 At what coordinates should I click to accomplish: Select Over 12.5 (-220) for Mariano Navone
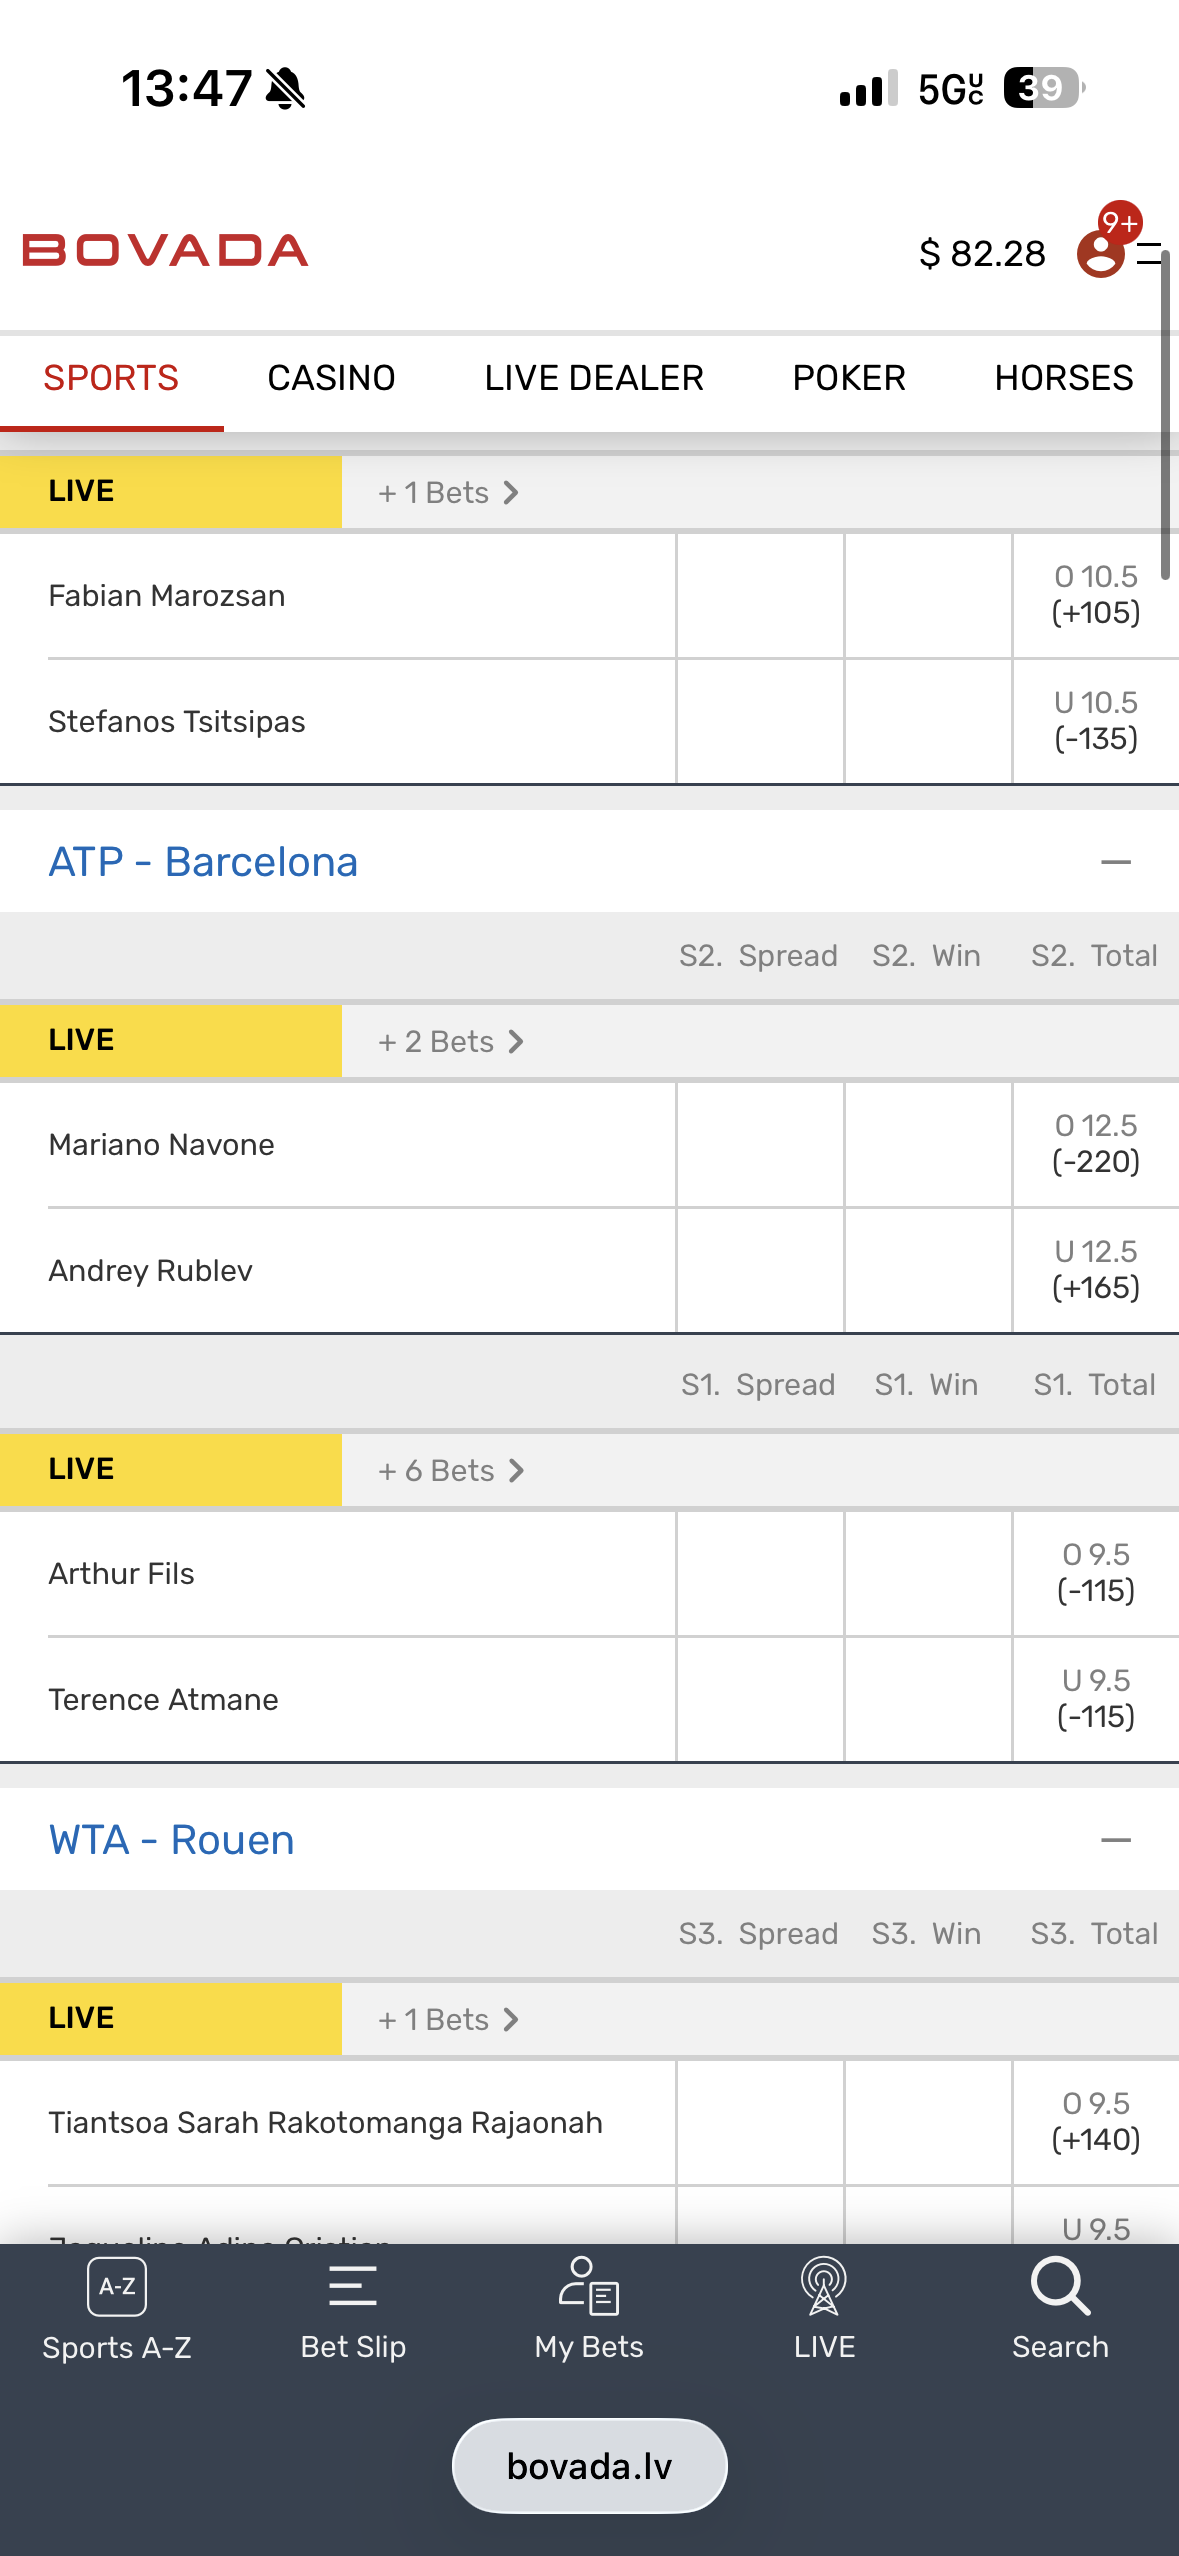(1096, 1144)
